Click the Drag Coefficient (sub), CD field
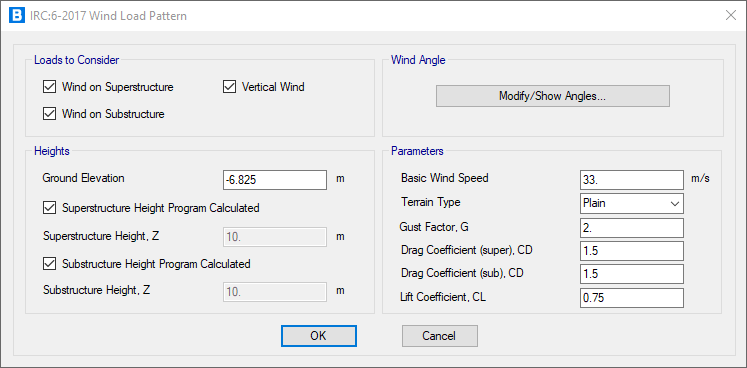 [x=632, y=274]
